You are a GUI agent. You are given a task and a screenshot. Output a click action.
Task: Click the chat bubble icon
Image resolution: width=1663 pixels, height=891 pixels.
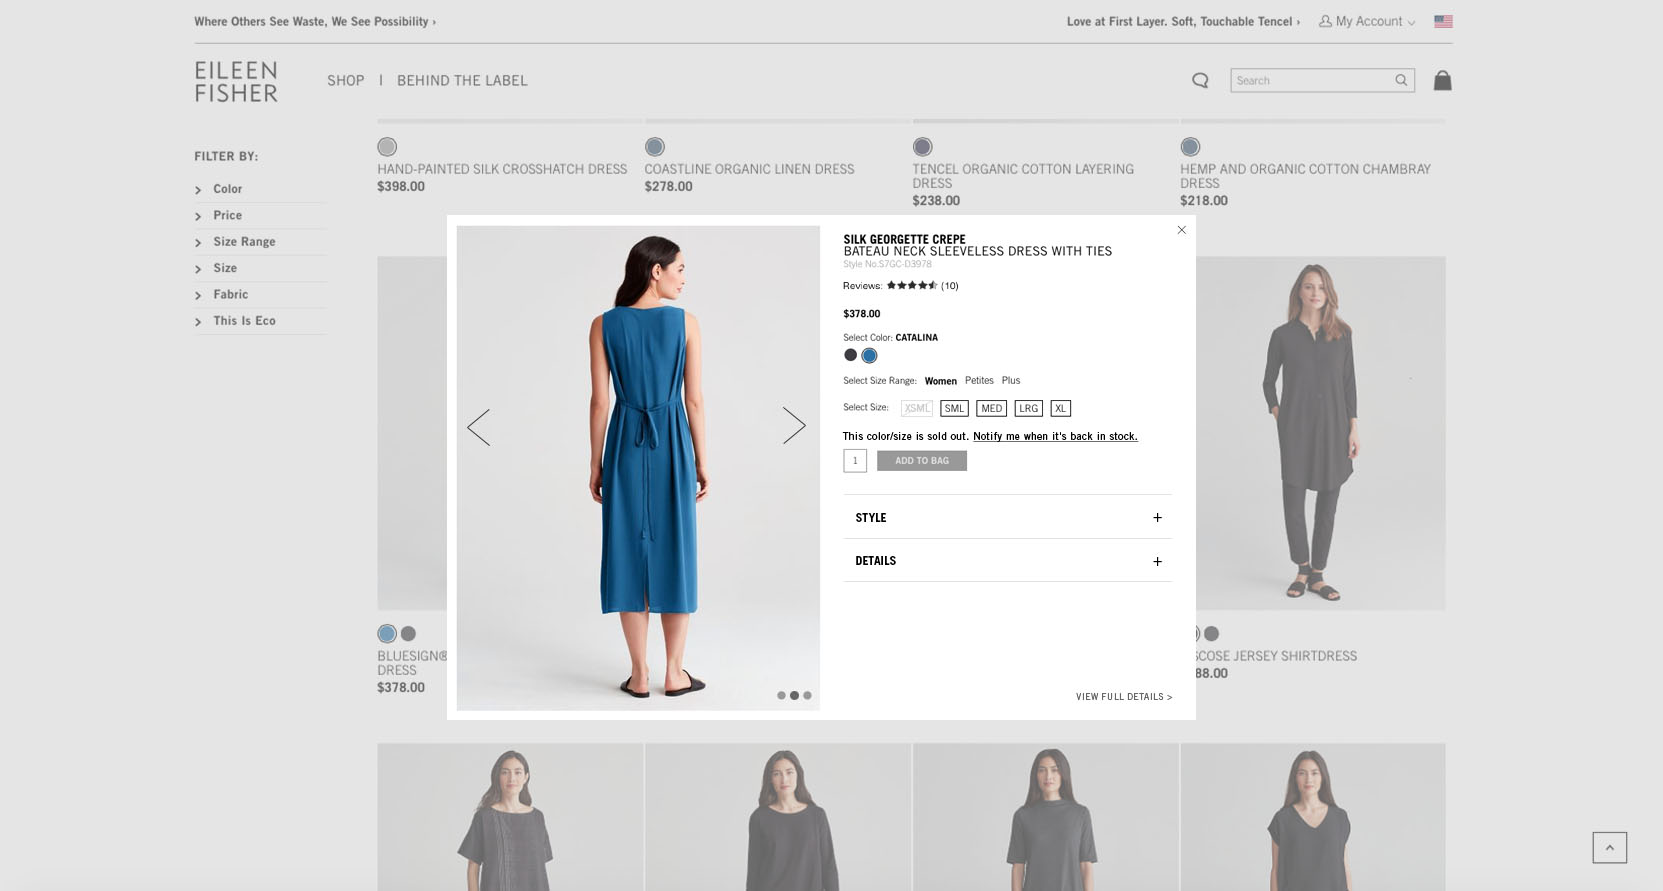point(1200,80)
